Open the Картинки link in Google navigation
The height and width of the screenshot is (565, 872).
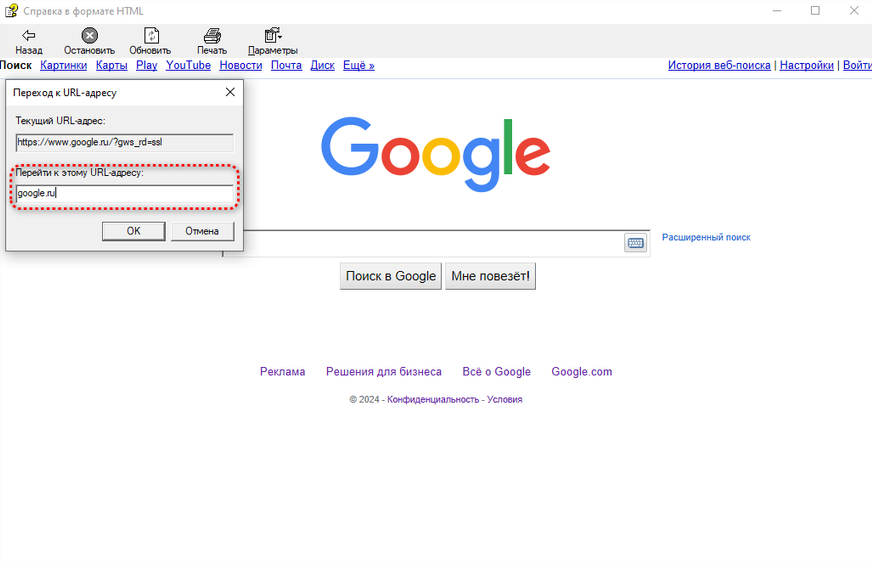[x=64, y=65]
